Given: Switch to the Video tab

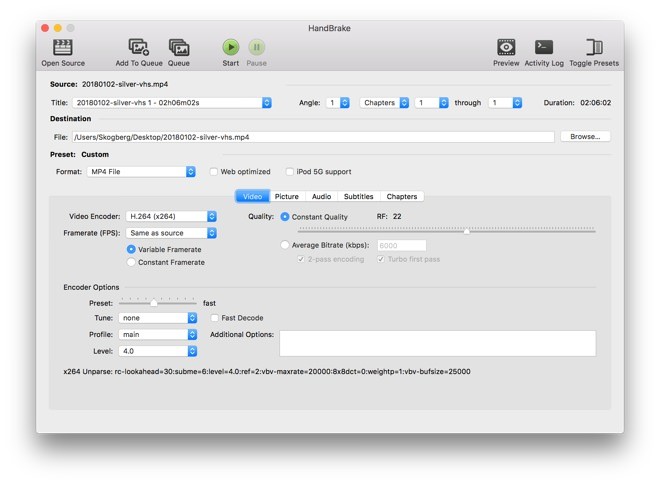Looking at the screenshot, I should point(252,197).
